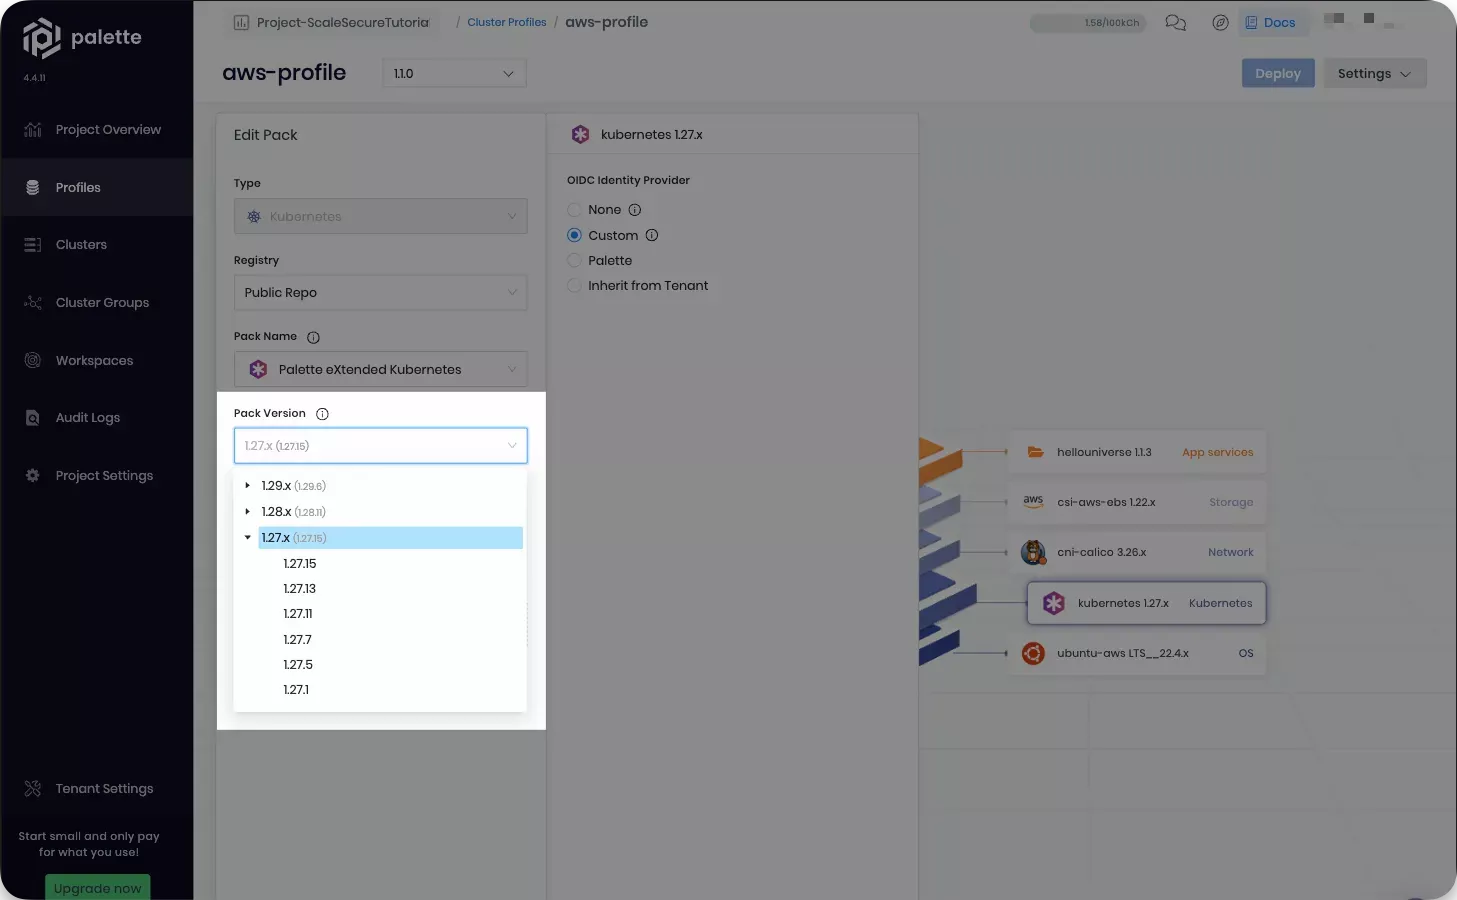Open Project-ScaleSecureTutorial project selector
This screenshot has width=1457, height=900.
(x=332, y=22)
